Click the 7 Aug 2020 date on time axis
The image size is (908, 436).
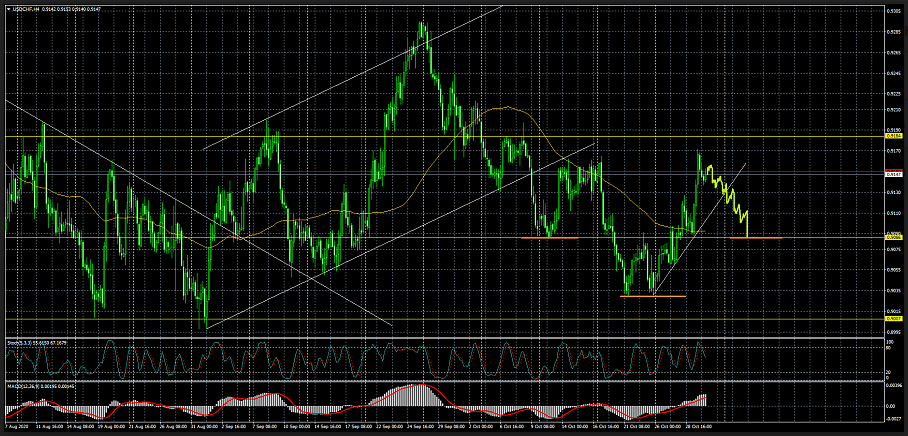tap(14, 426)
